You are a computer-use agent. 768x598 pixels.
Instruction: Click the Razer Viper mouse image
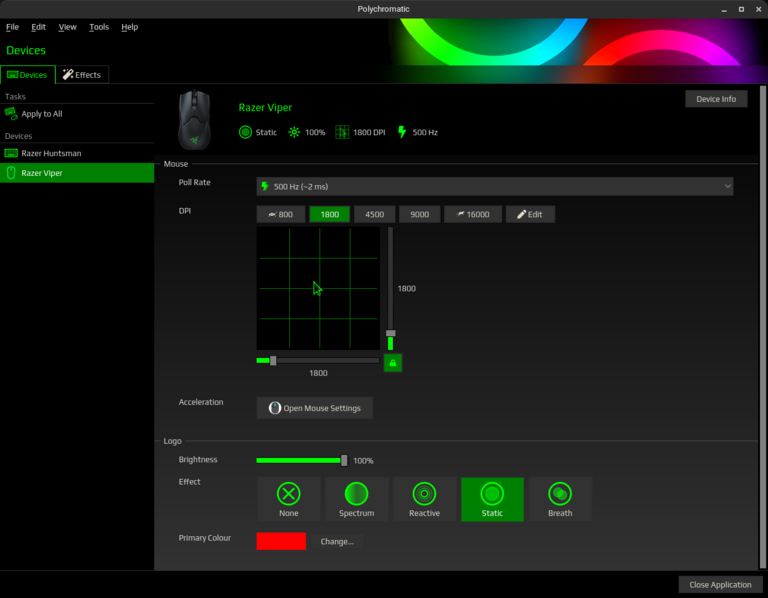194,120
